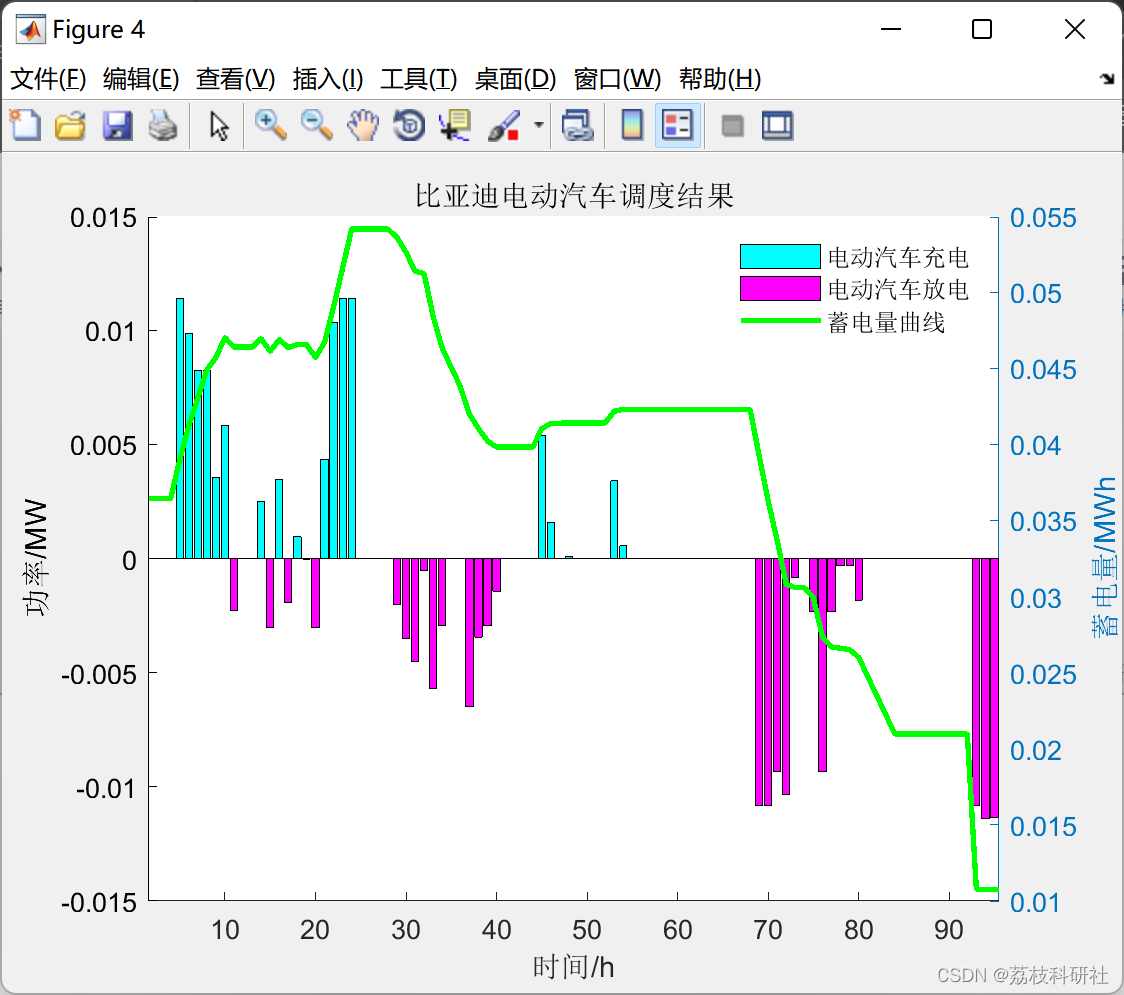This screenshot has width=1124, height=995.
Task: Click x-axis tick label 10
Action: [x=224, y=930]
